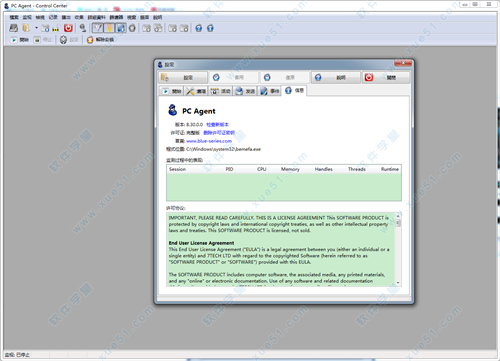Image resolution: width=500 pixels, height=361 pixels.
Task: Switch to the envelope send tab in the dialog
Action: [x=245, y=91]
